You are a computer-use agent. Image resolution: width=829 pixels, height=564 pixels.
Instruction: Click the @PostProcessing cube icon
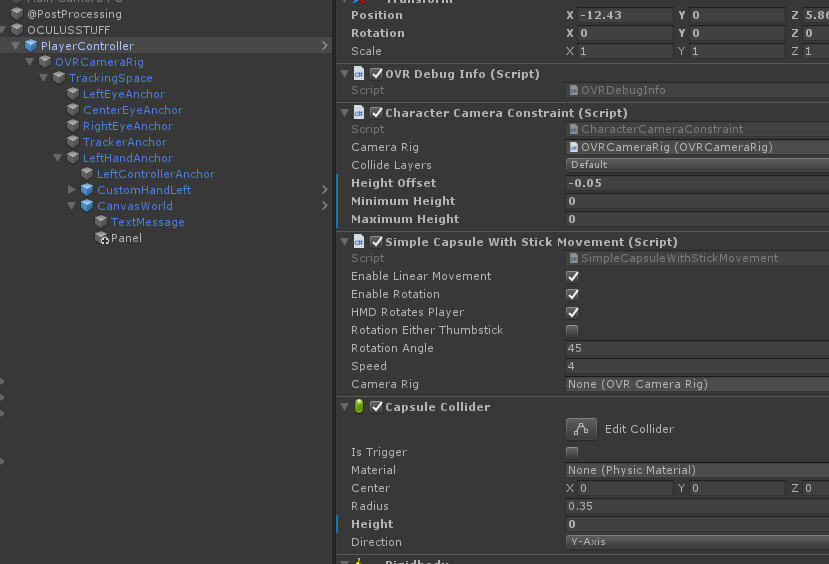click(17, 13)
